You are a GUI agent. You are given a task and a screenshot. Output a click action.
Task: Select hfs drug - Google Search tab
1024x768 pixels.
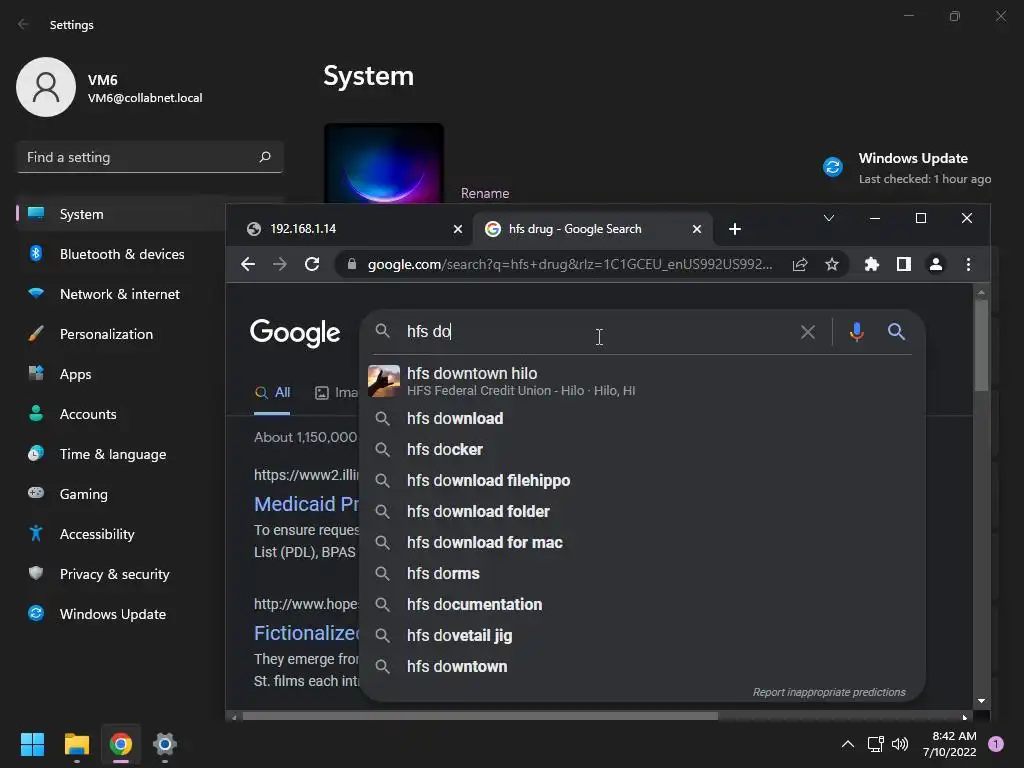tap(592, 229)
